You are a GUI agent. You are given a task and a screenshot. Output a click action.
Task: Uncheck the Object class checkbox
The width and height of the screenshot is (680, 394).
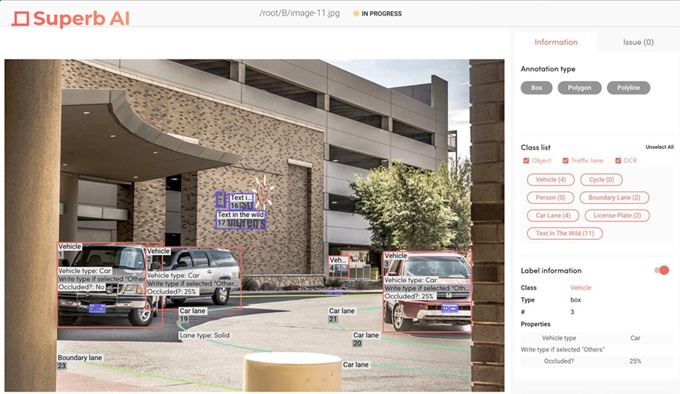[x=526, y=160]
